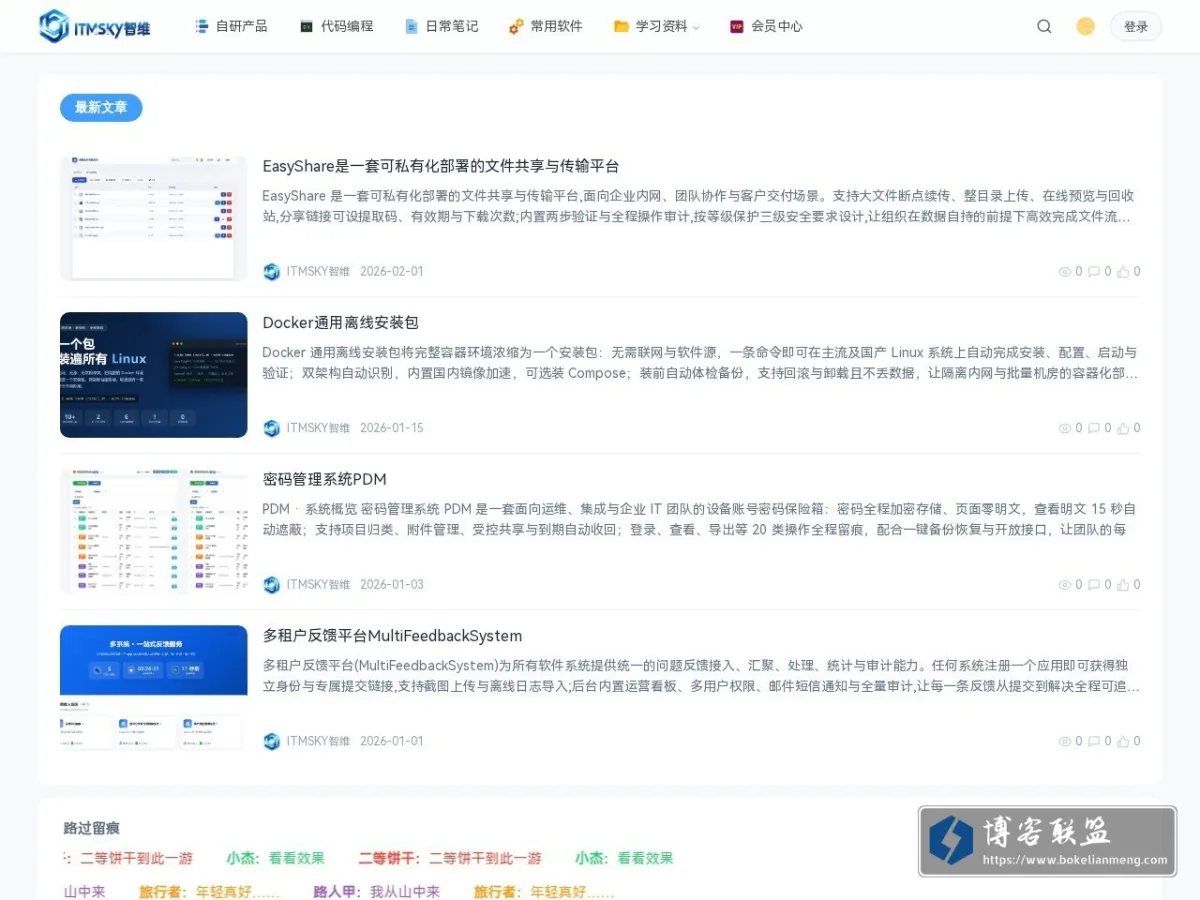The height and width of the screenshot is (900, 1200).
Task: Click the 代码编程 terminal icon
Action: [307, 27]
